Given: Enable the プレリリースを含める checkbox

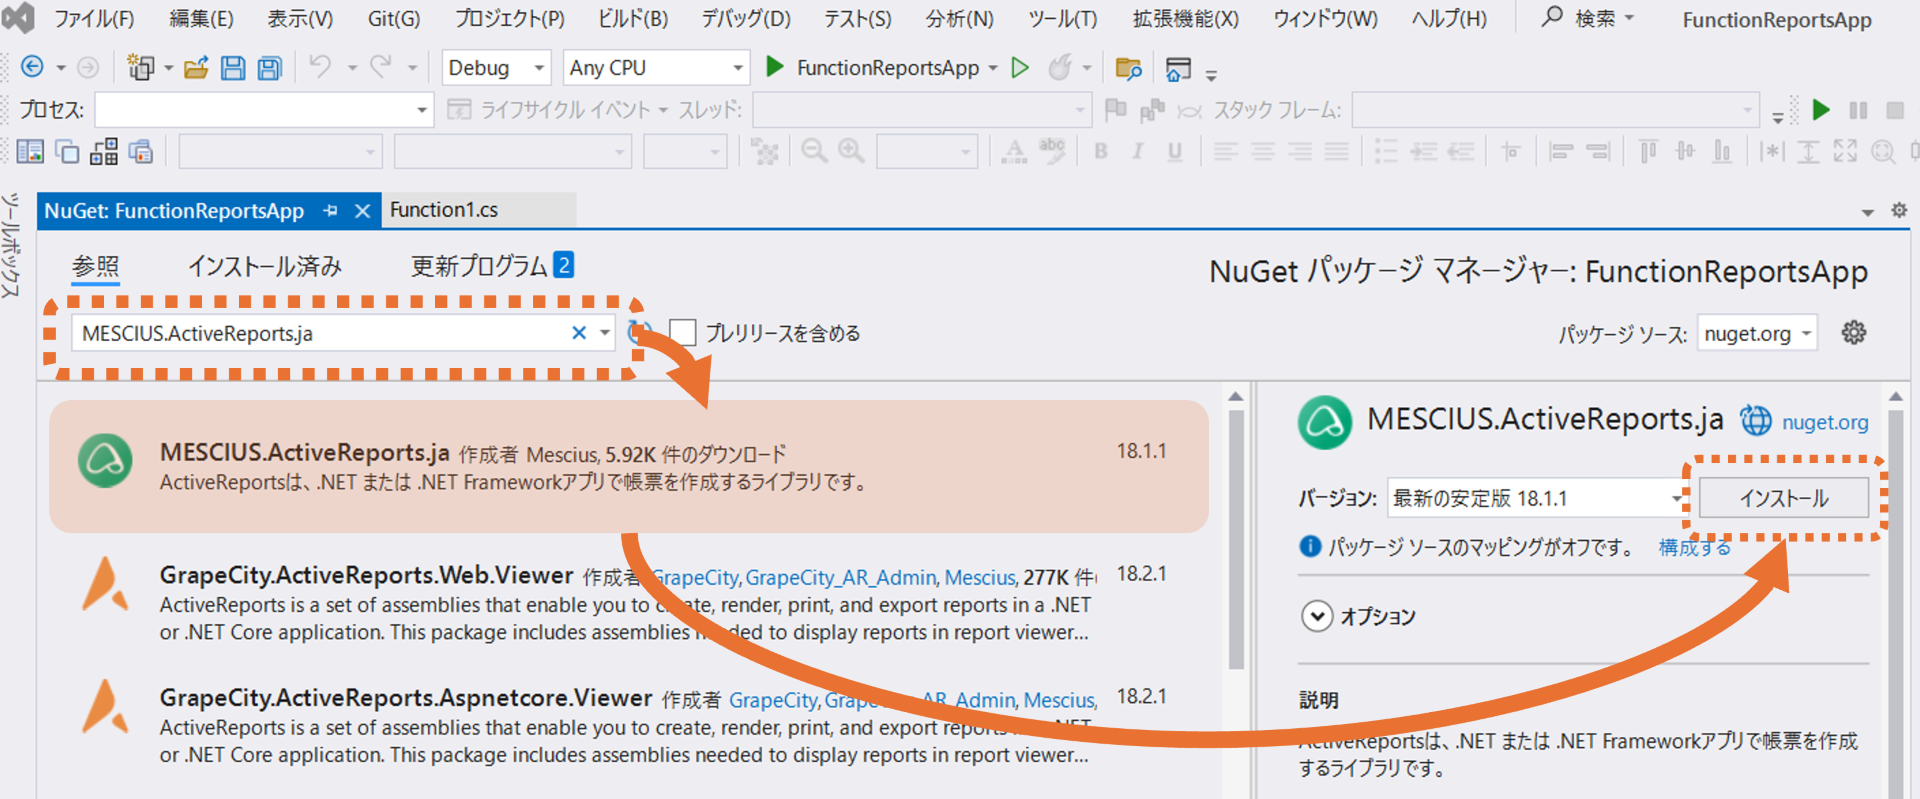Looking at the screenshot, I should [683, 332].
